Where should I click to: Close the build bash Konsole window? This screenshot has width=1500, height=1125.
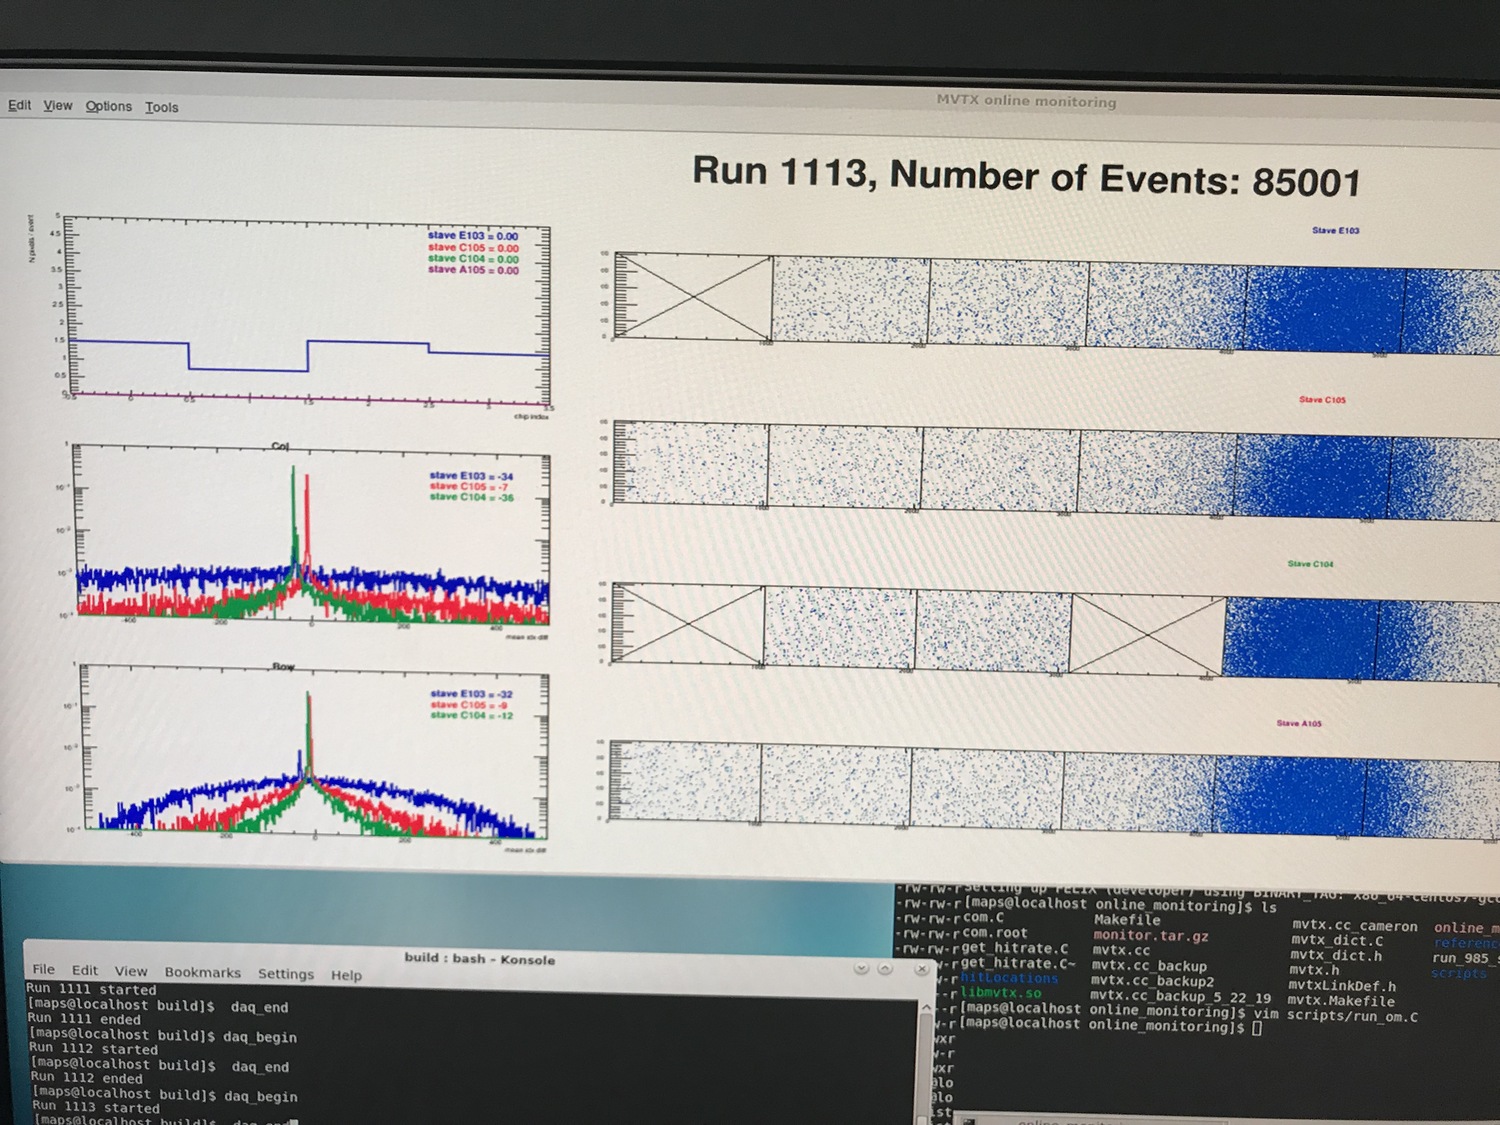coord(921,969)
